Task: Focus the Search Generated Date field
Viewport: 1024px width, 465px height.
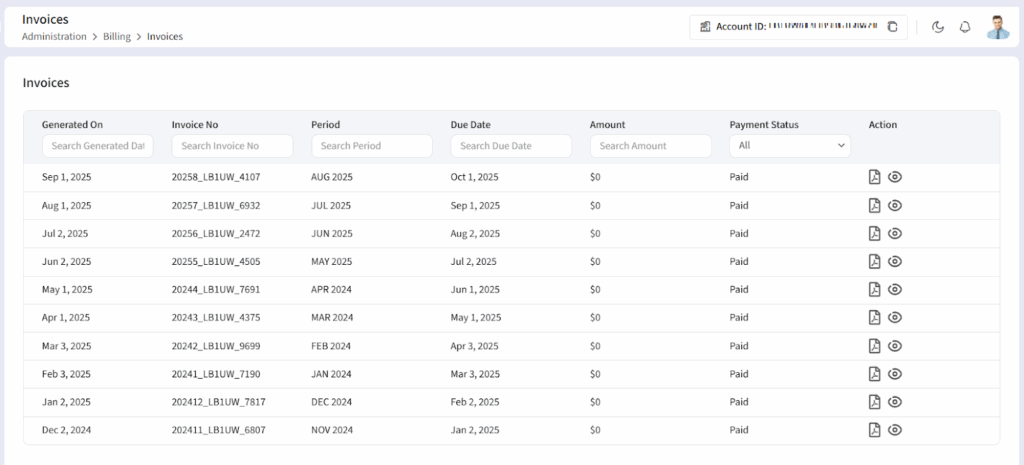Action: click(97, 146)
